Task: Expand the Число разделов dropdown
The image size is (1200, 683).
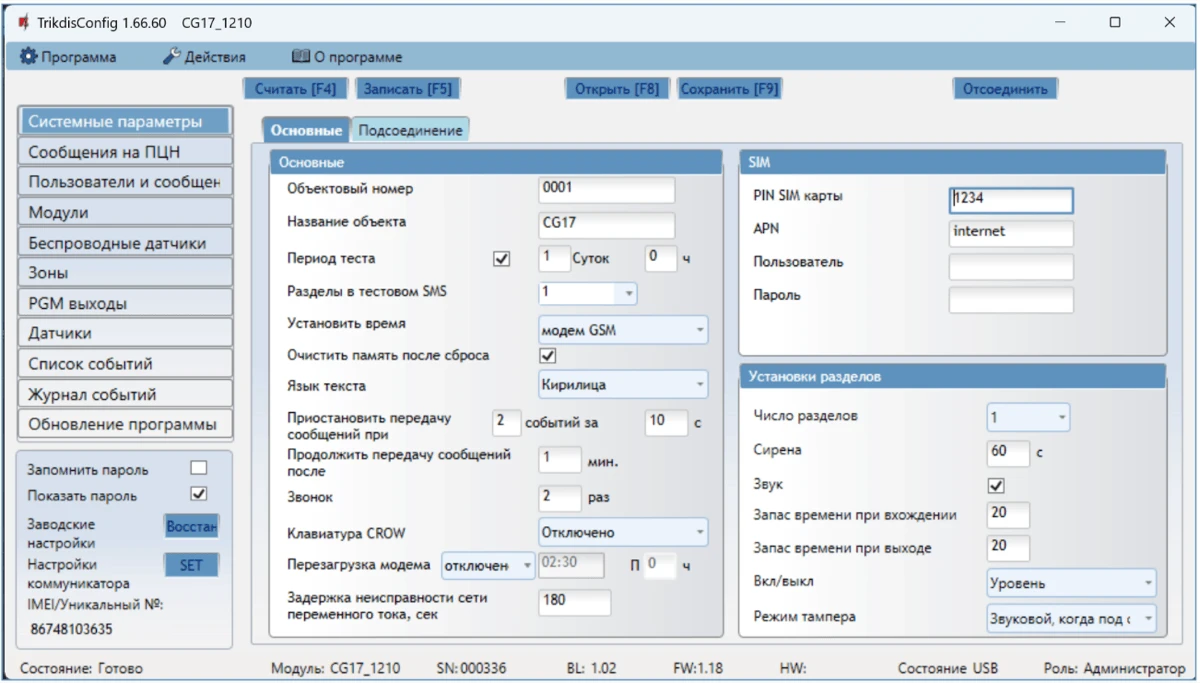Action: pyautogui.click(x=1028, y=417)
